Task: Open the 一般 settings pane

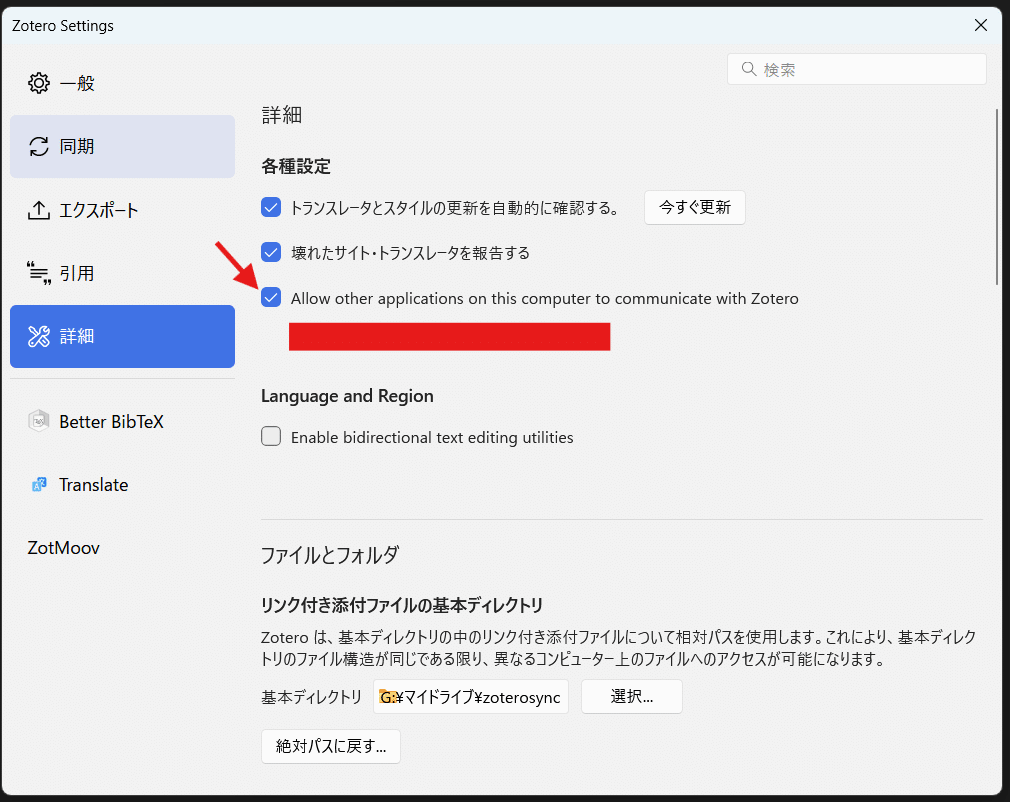Action: click(122, 83)
